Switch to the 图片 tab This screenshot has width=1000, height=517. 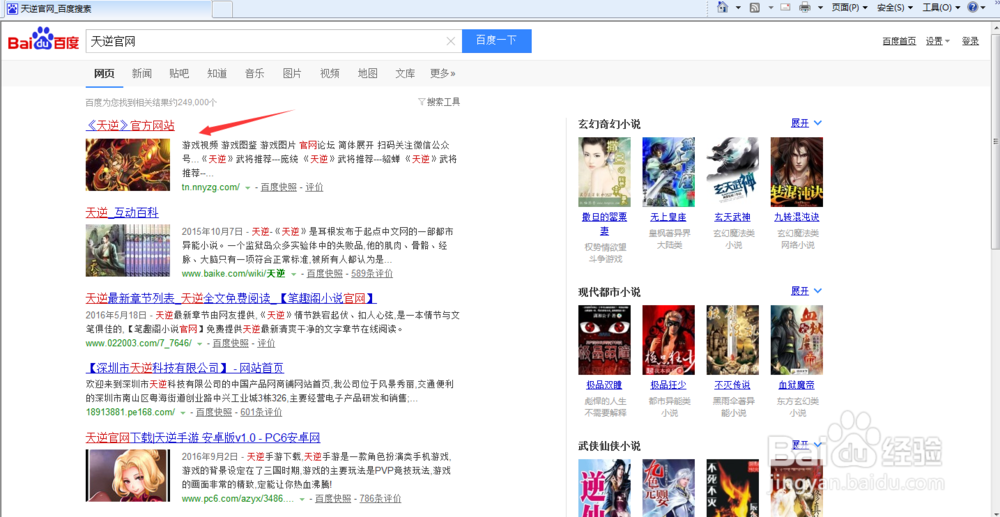tap(292, 73)
